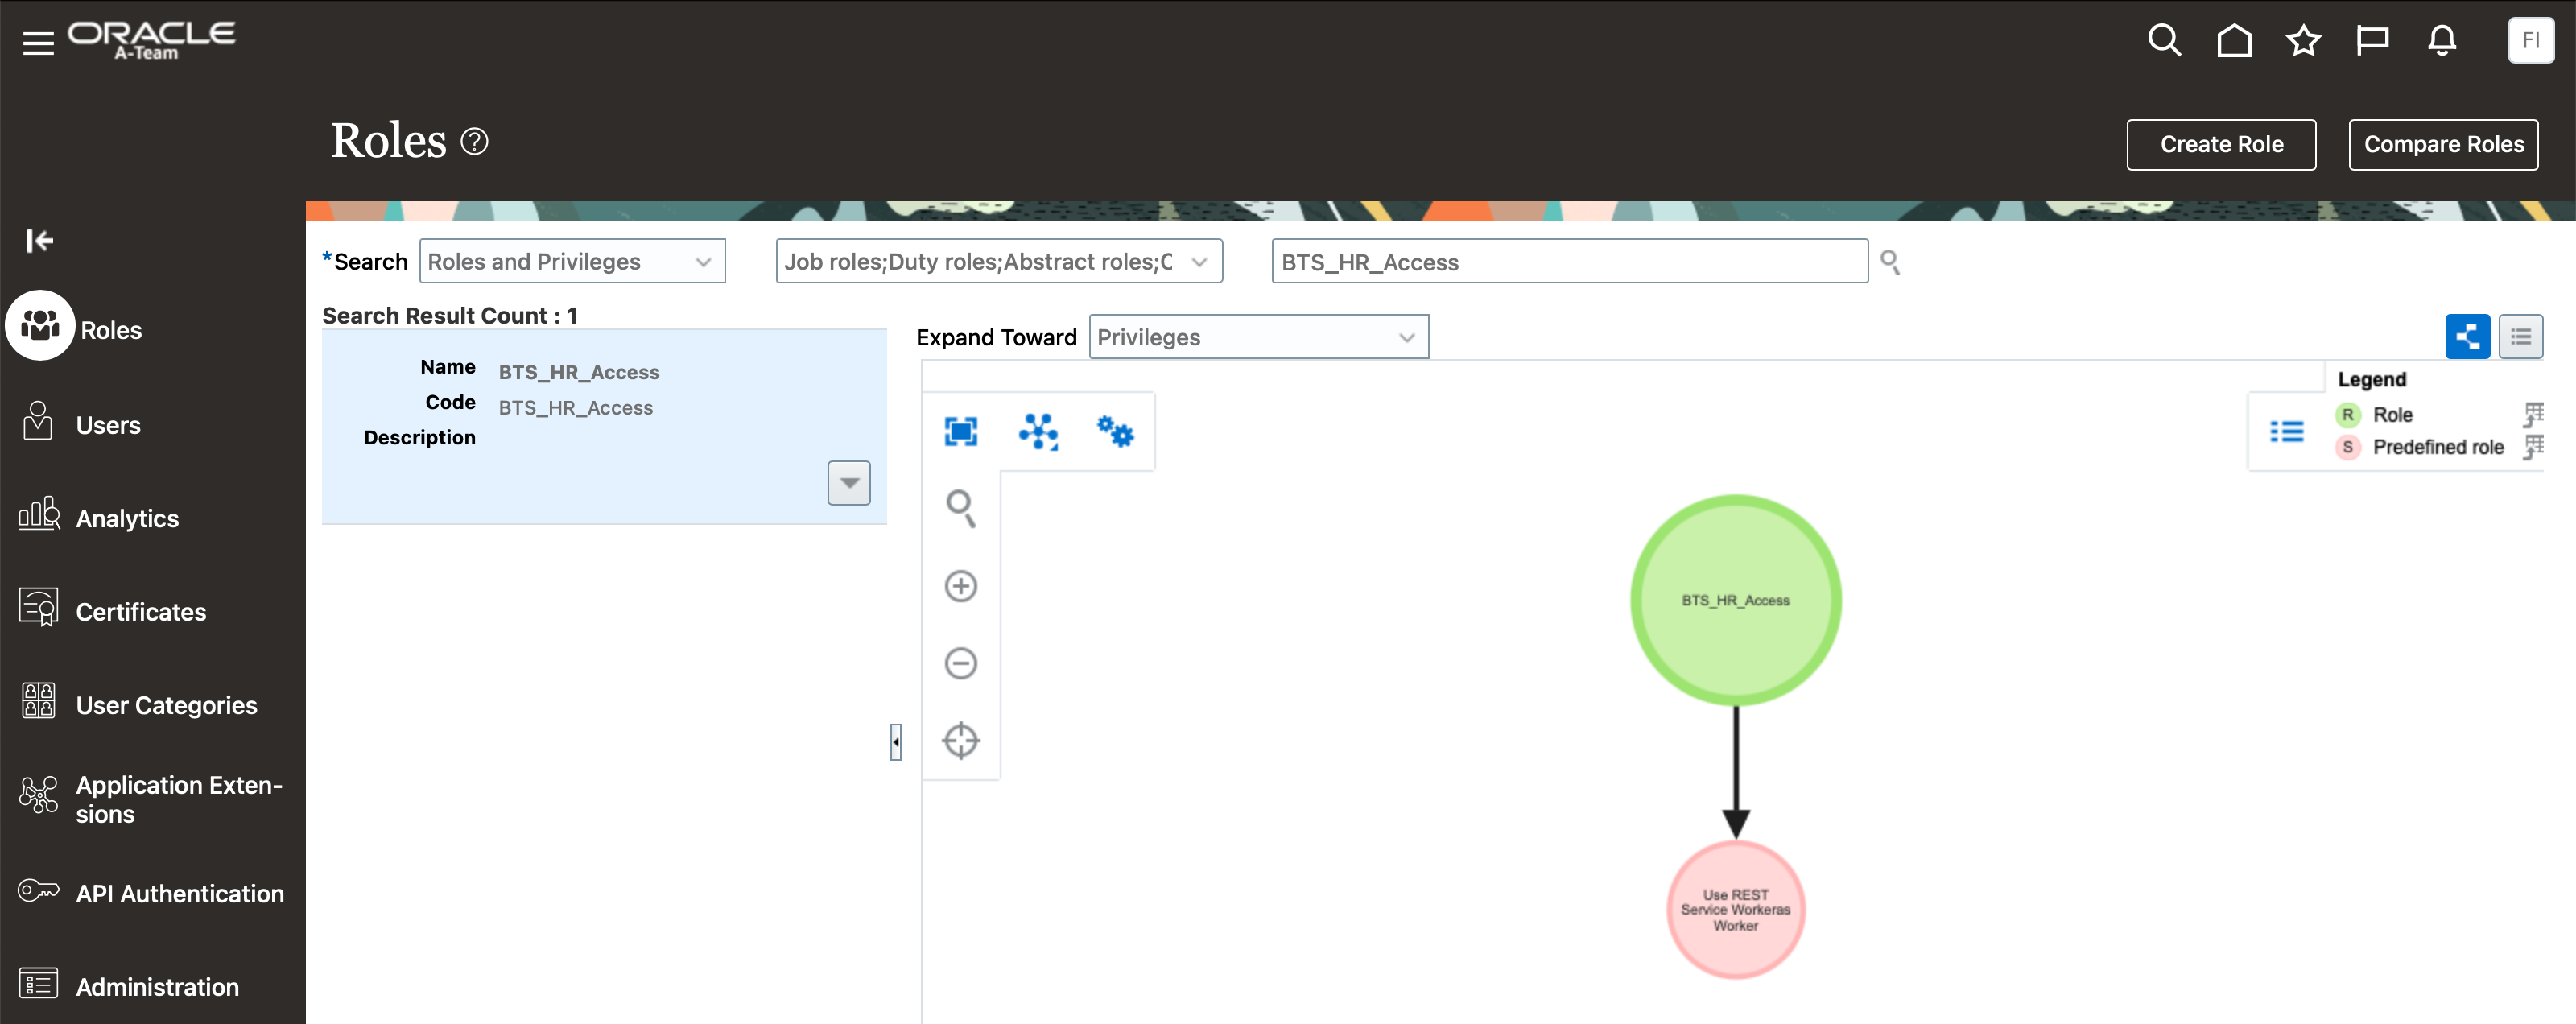Expand the role Description details arrow

click(x=848, y=482)
